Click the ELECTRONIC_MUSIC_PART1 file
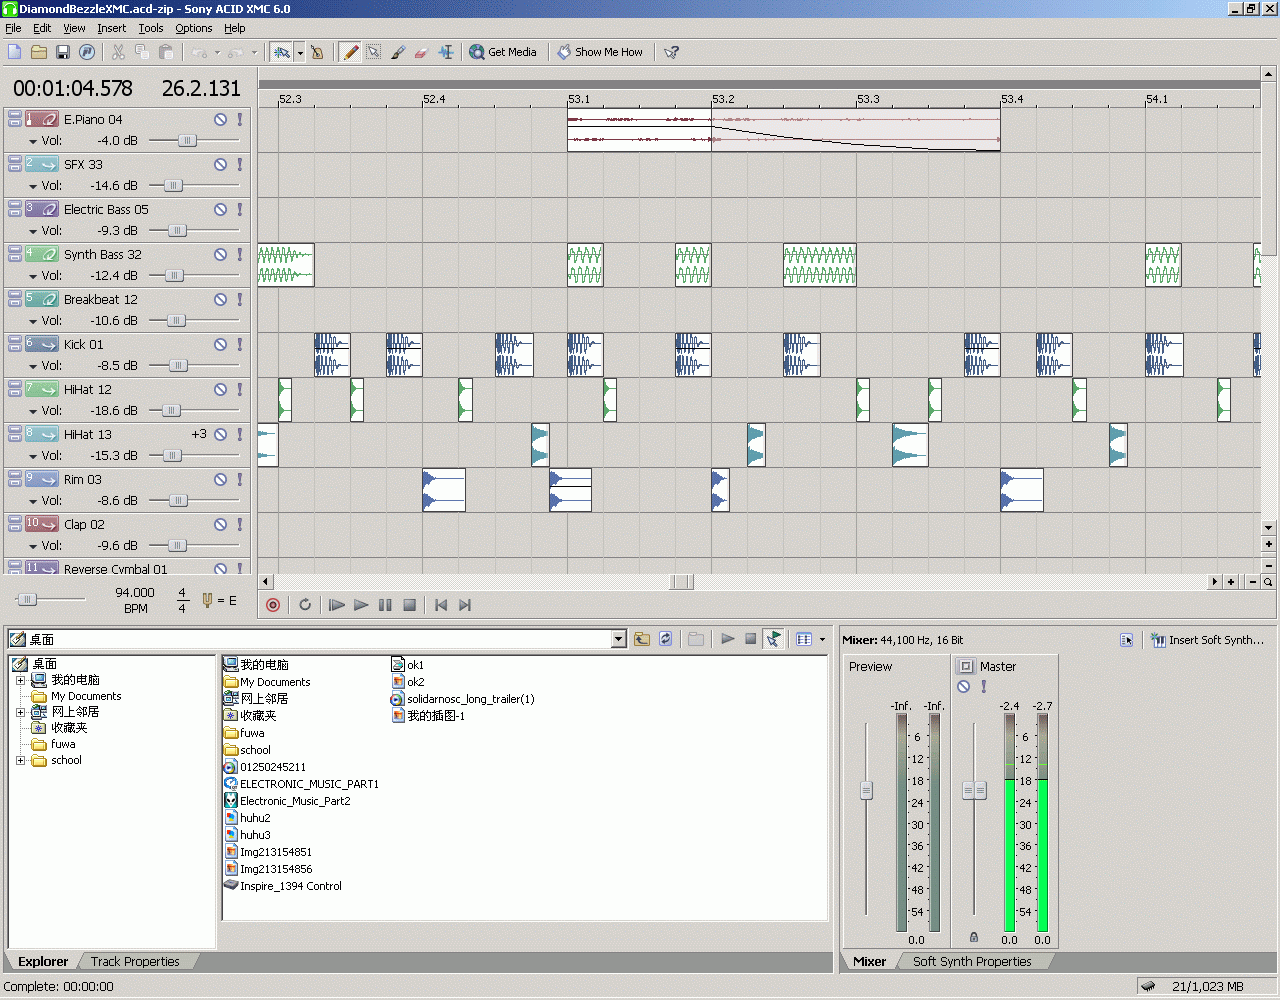This screenshot has width=1280, height=1000. pyautogui.click(x=301, y=784)
